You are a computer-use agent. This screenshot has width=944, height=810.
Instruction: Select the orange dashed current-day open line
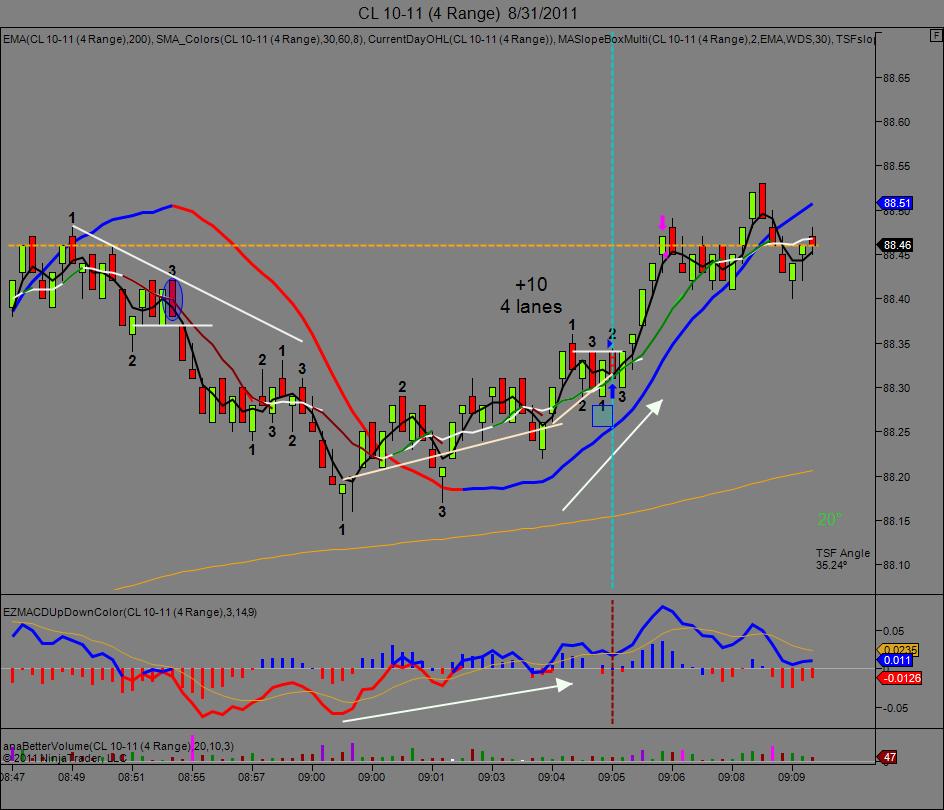412,245
